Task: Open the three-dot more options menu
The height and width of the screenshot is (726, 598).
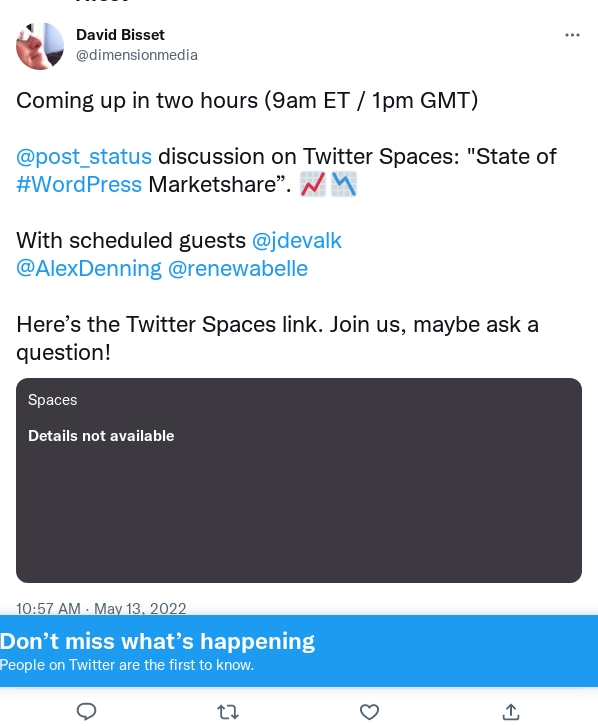Action: tap(572, 35)
